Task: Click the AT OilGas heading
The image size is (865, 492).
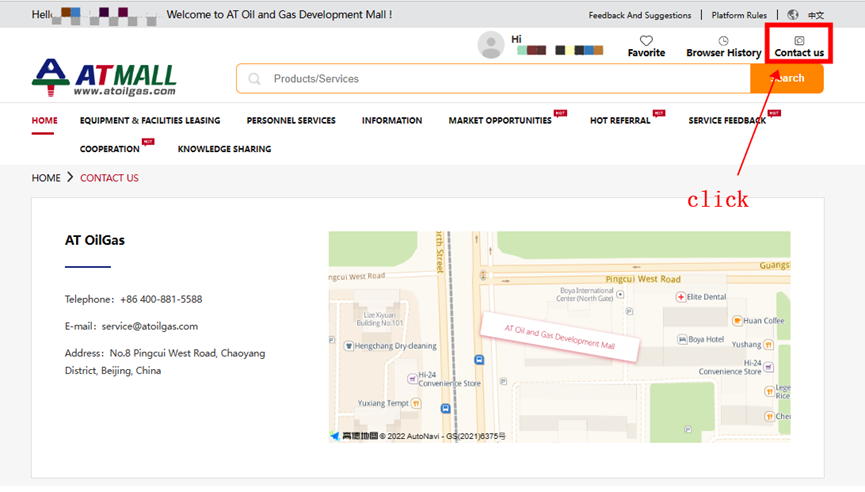Action: [95, 240]
